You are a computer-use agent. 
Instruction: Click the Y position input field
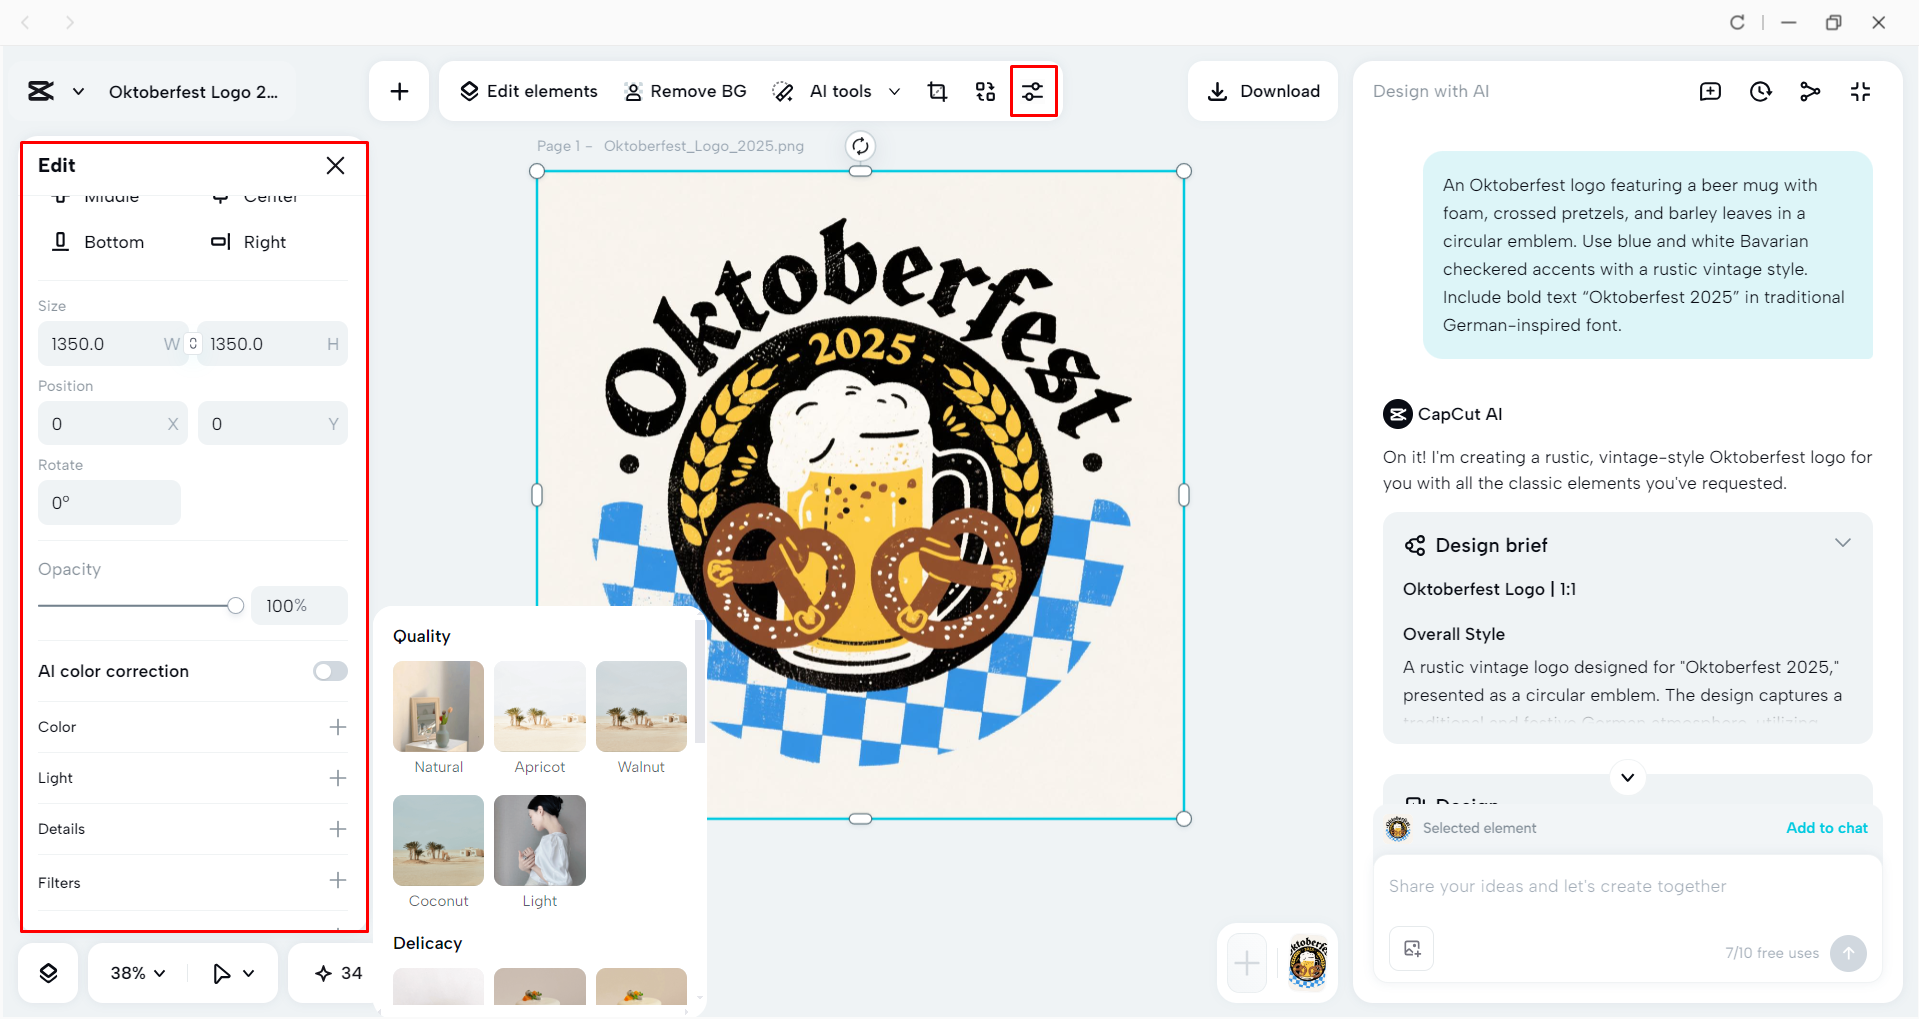(x=273, y=424)
